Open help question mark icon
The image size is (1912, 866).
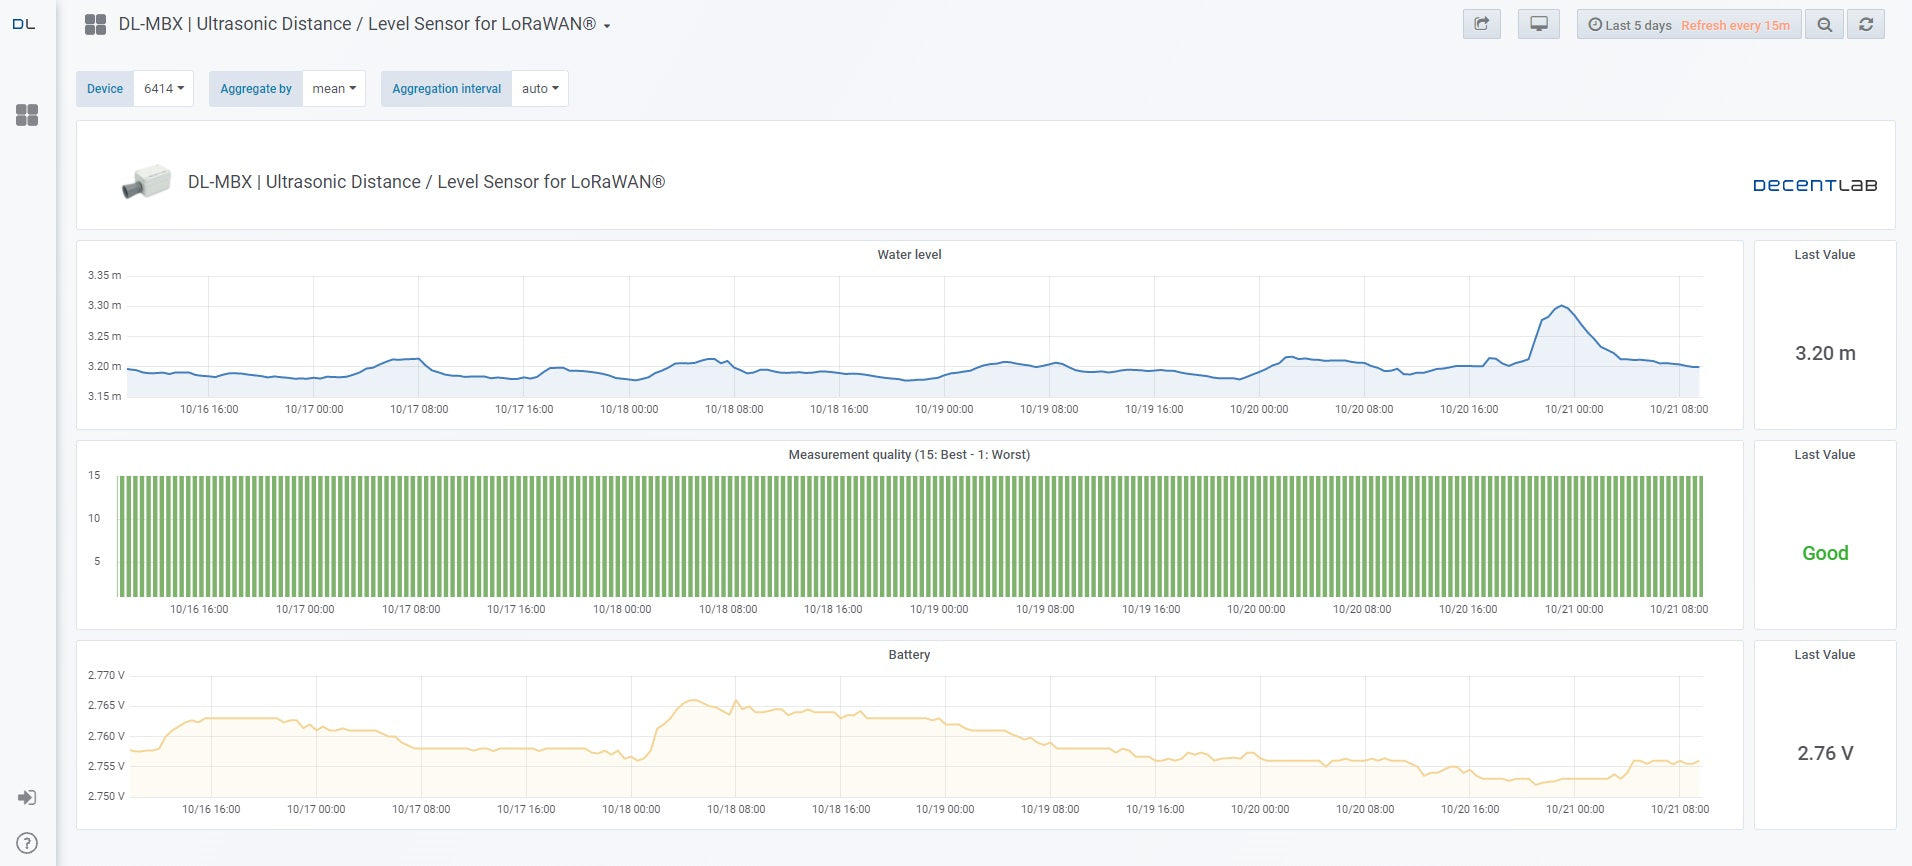coord(27,843)
